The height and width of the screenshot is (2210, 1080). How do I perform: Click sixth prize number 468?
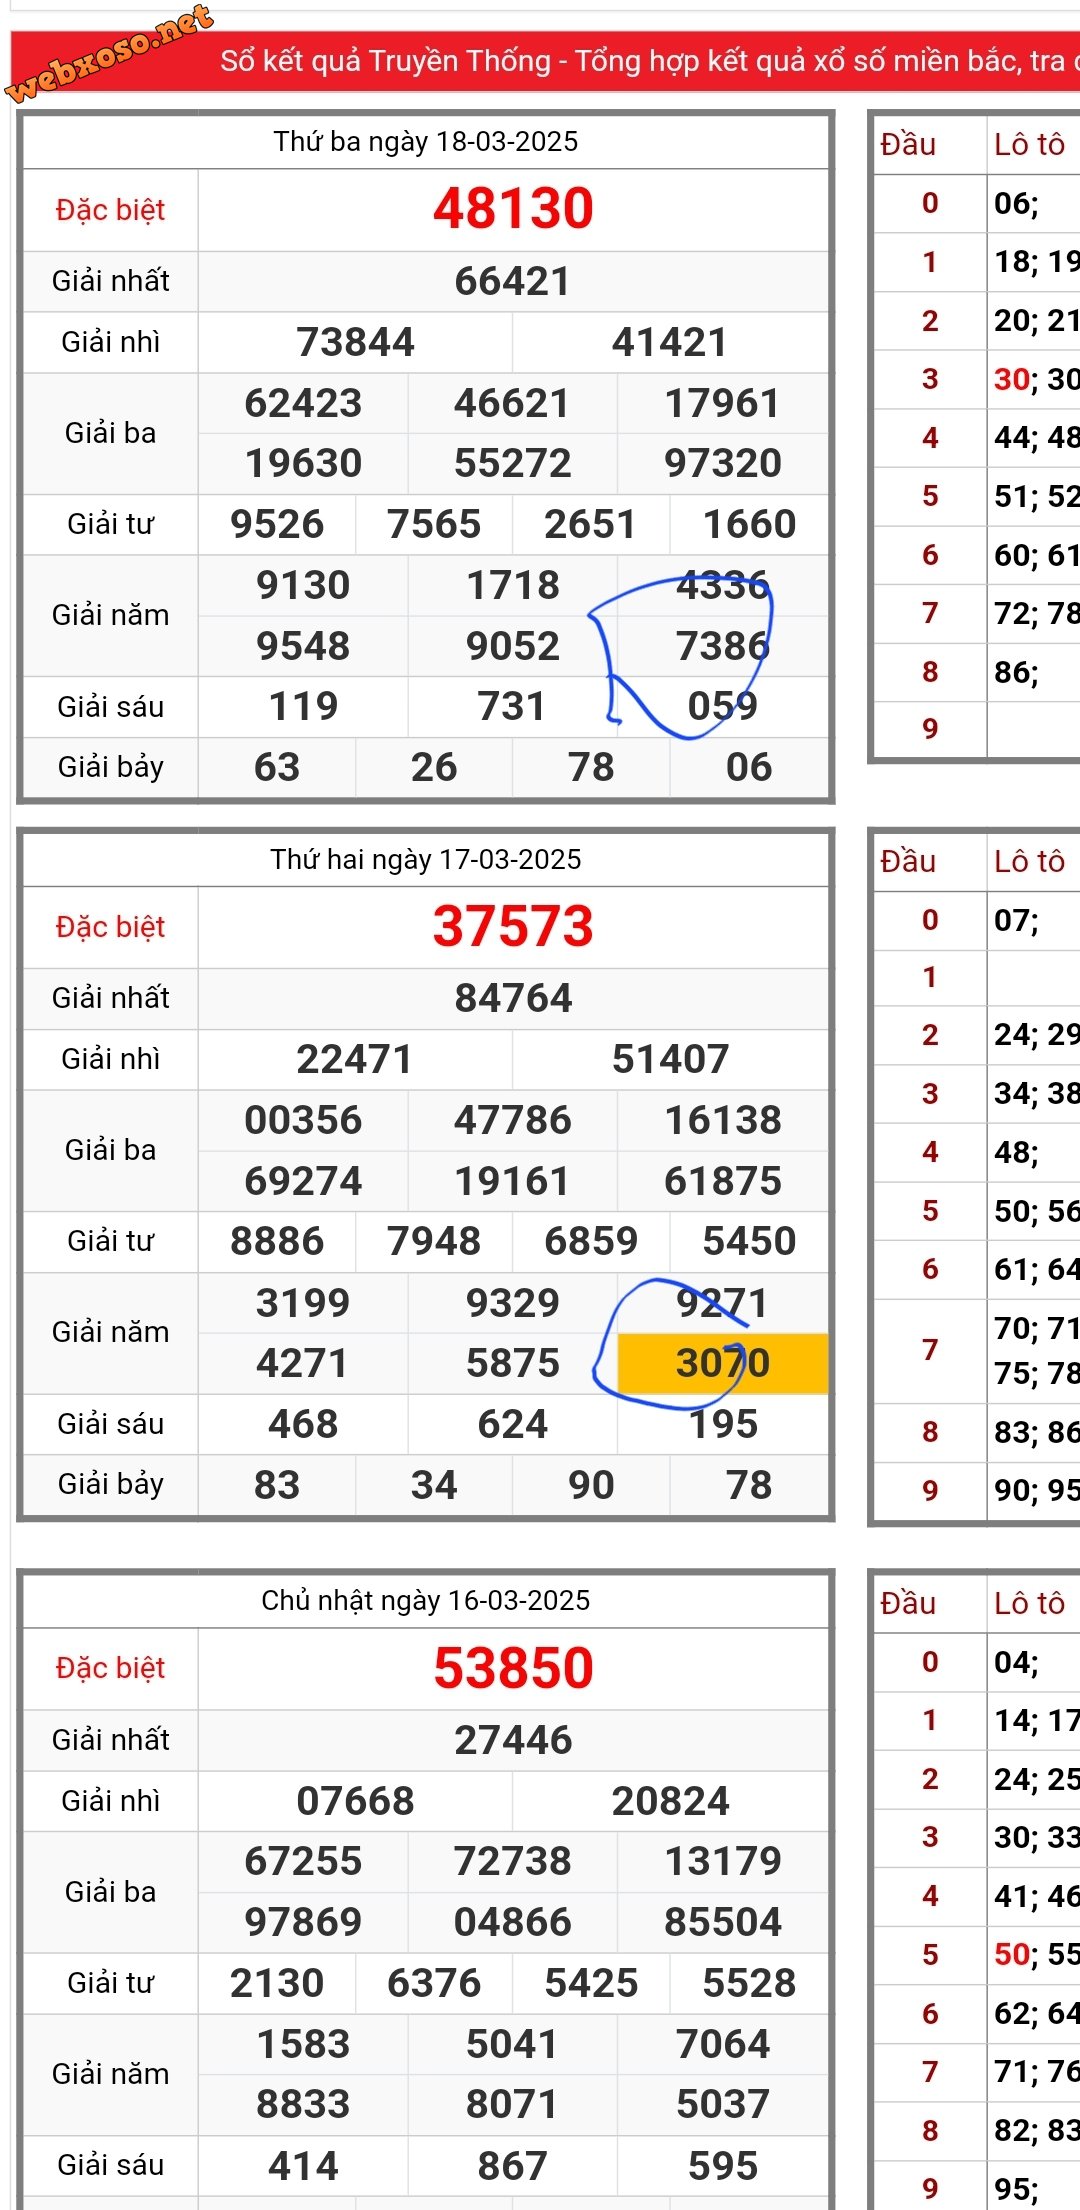(x=303, y=1424)
